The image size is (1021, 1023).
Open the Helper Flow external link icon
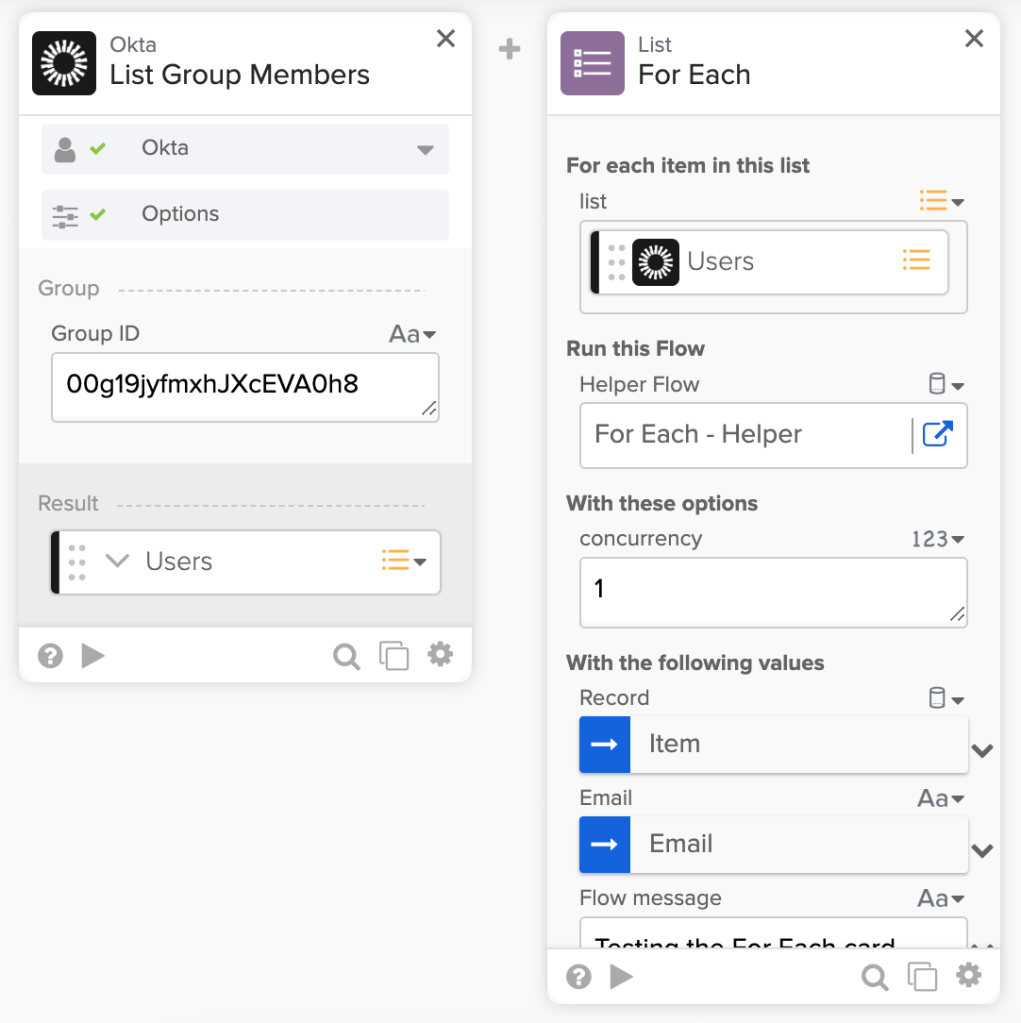[x=937, y=434]
